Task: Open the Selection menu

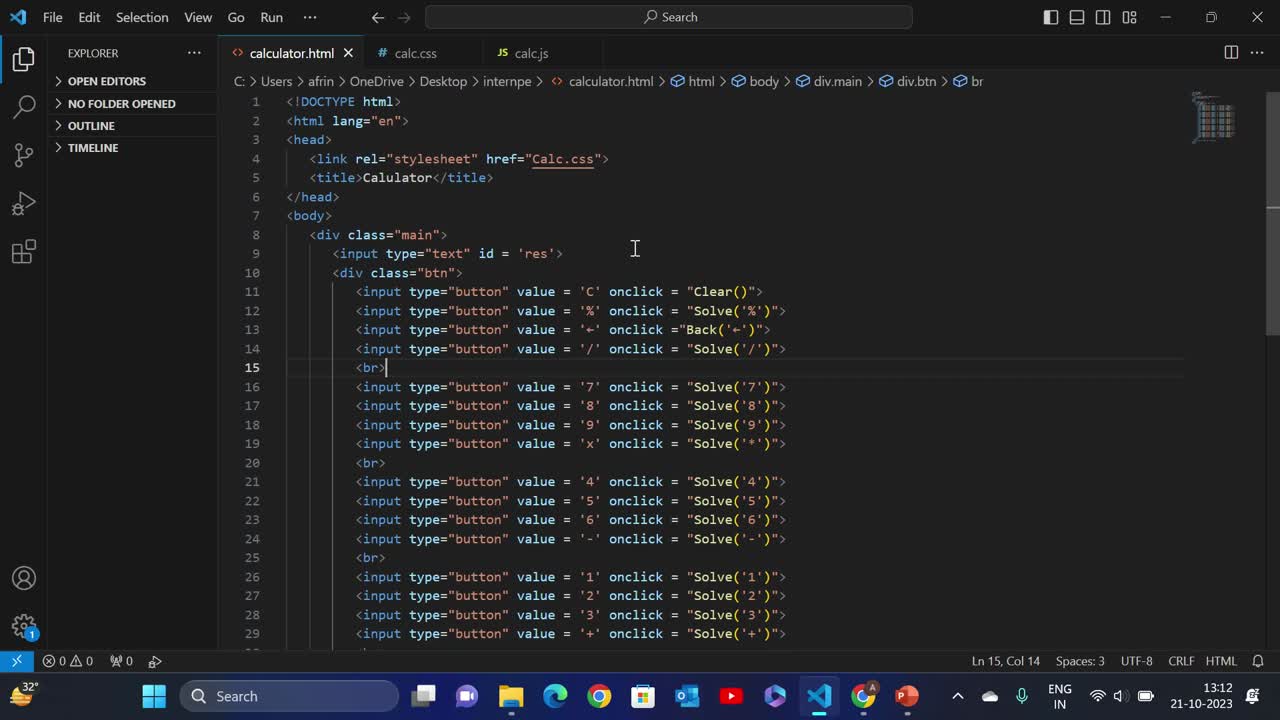Action: coord(142,17)
